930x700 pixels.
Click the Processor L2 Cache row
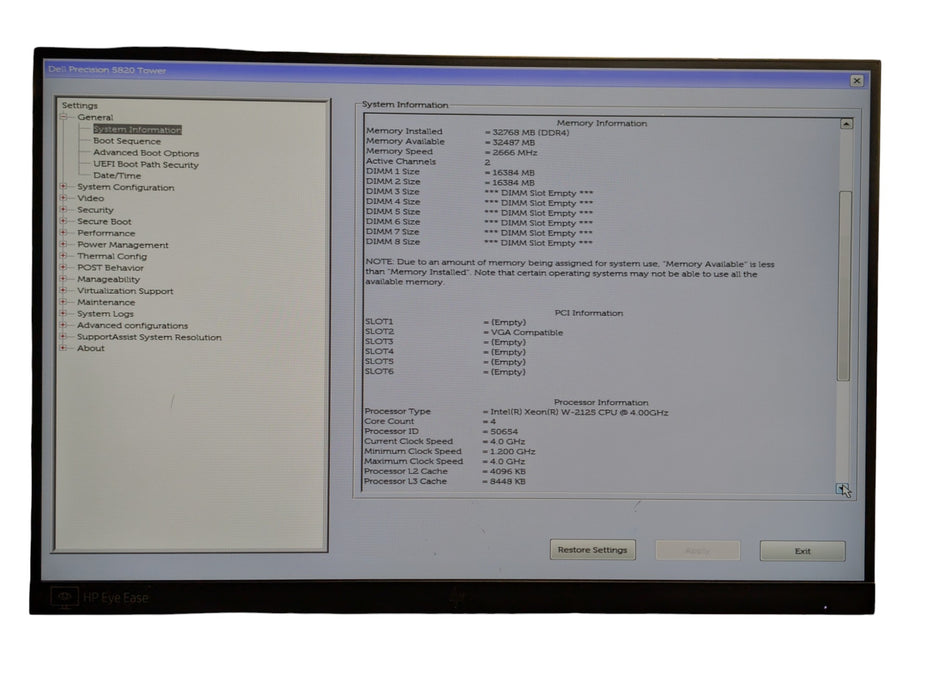pyautogui.click(x=445, y=471)
